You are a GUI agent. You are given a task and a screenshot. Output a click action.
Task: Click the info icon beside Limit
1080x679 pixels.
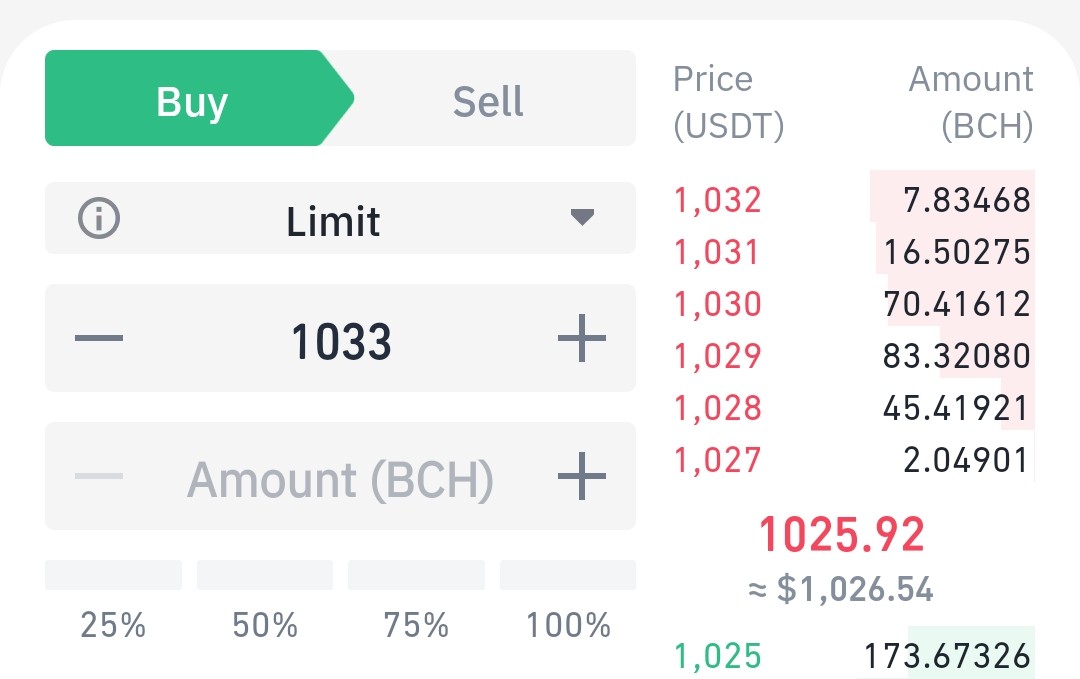tap(98, 218)
